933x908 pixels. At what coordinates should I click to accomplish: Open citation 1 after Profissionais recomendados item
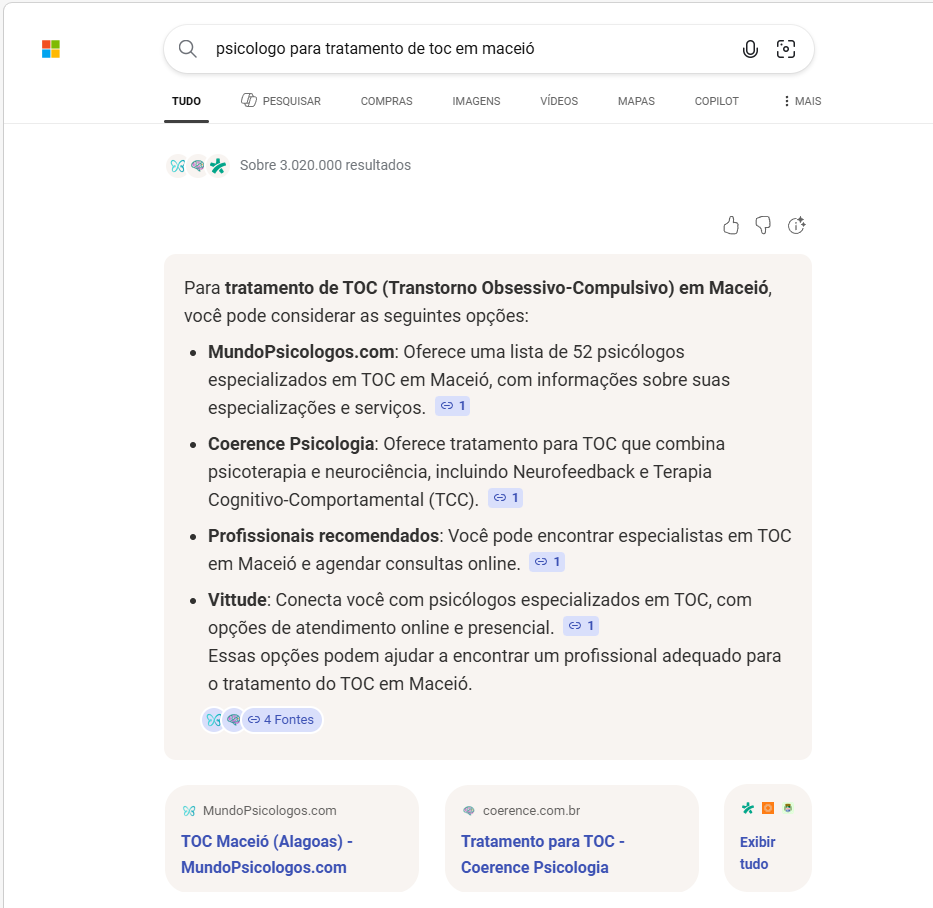[x=547, y=562]
